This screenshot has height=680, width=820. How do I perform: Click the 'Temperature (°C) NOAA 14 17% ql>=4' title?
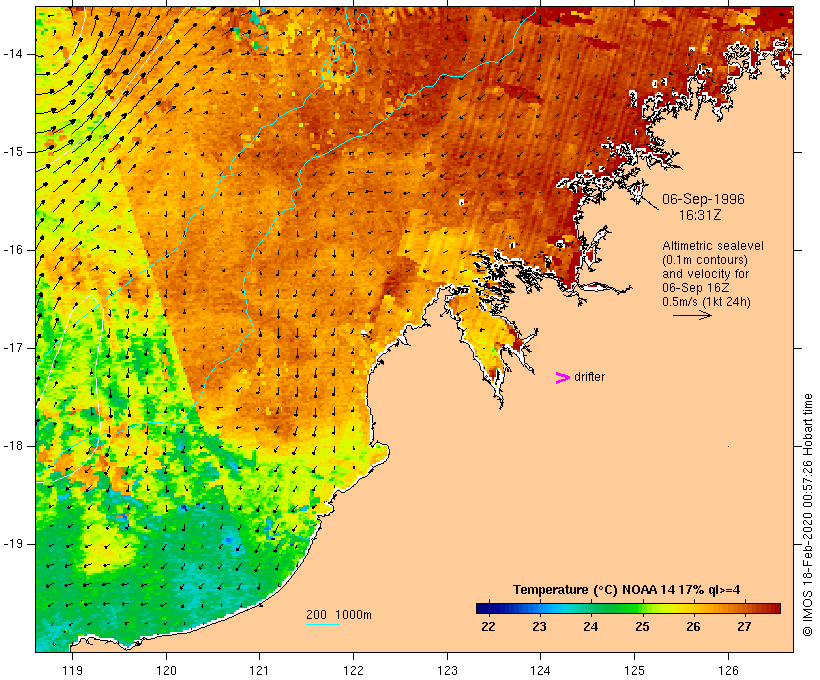point(627,590)
